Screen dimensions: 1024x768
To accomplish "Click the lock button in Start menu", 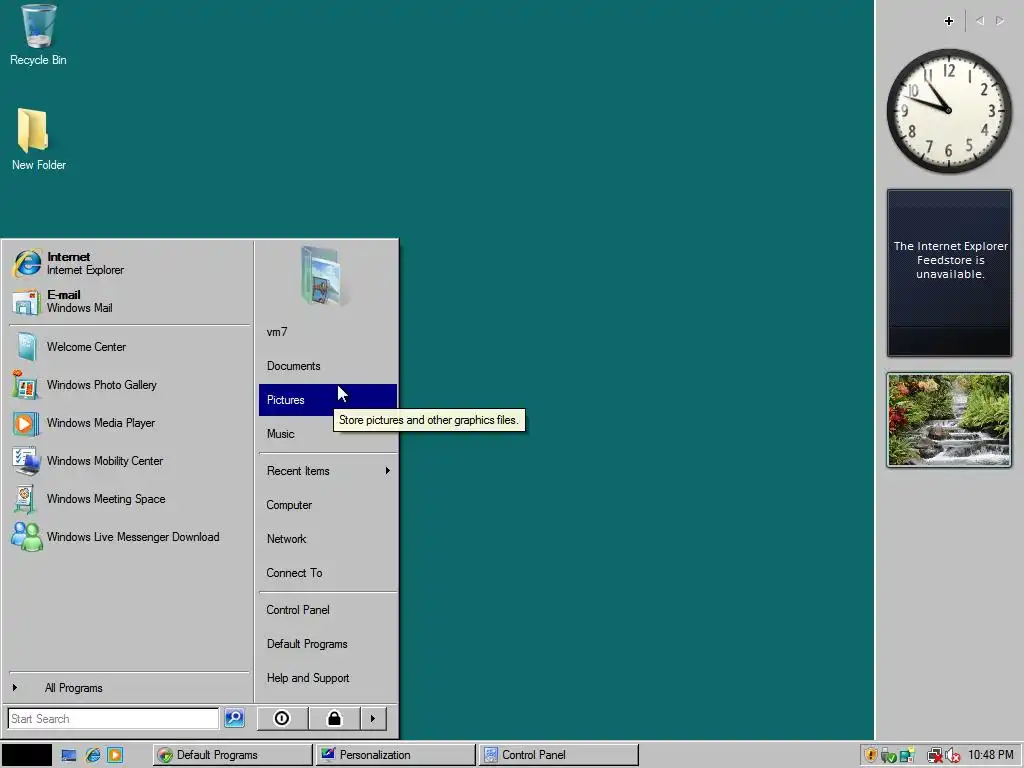I will [334, 718].
